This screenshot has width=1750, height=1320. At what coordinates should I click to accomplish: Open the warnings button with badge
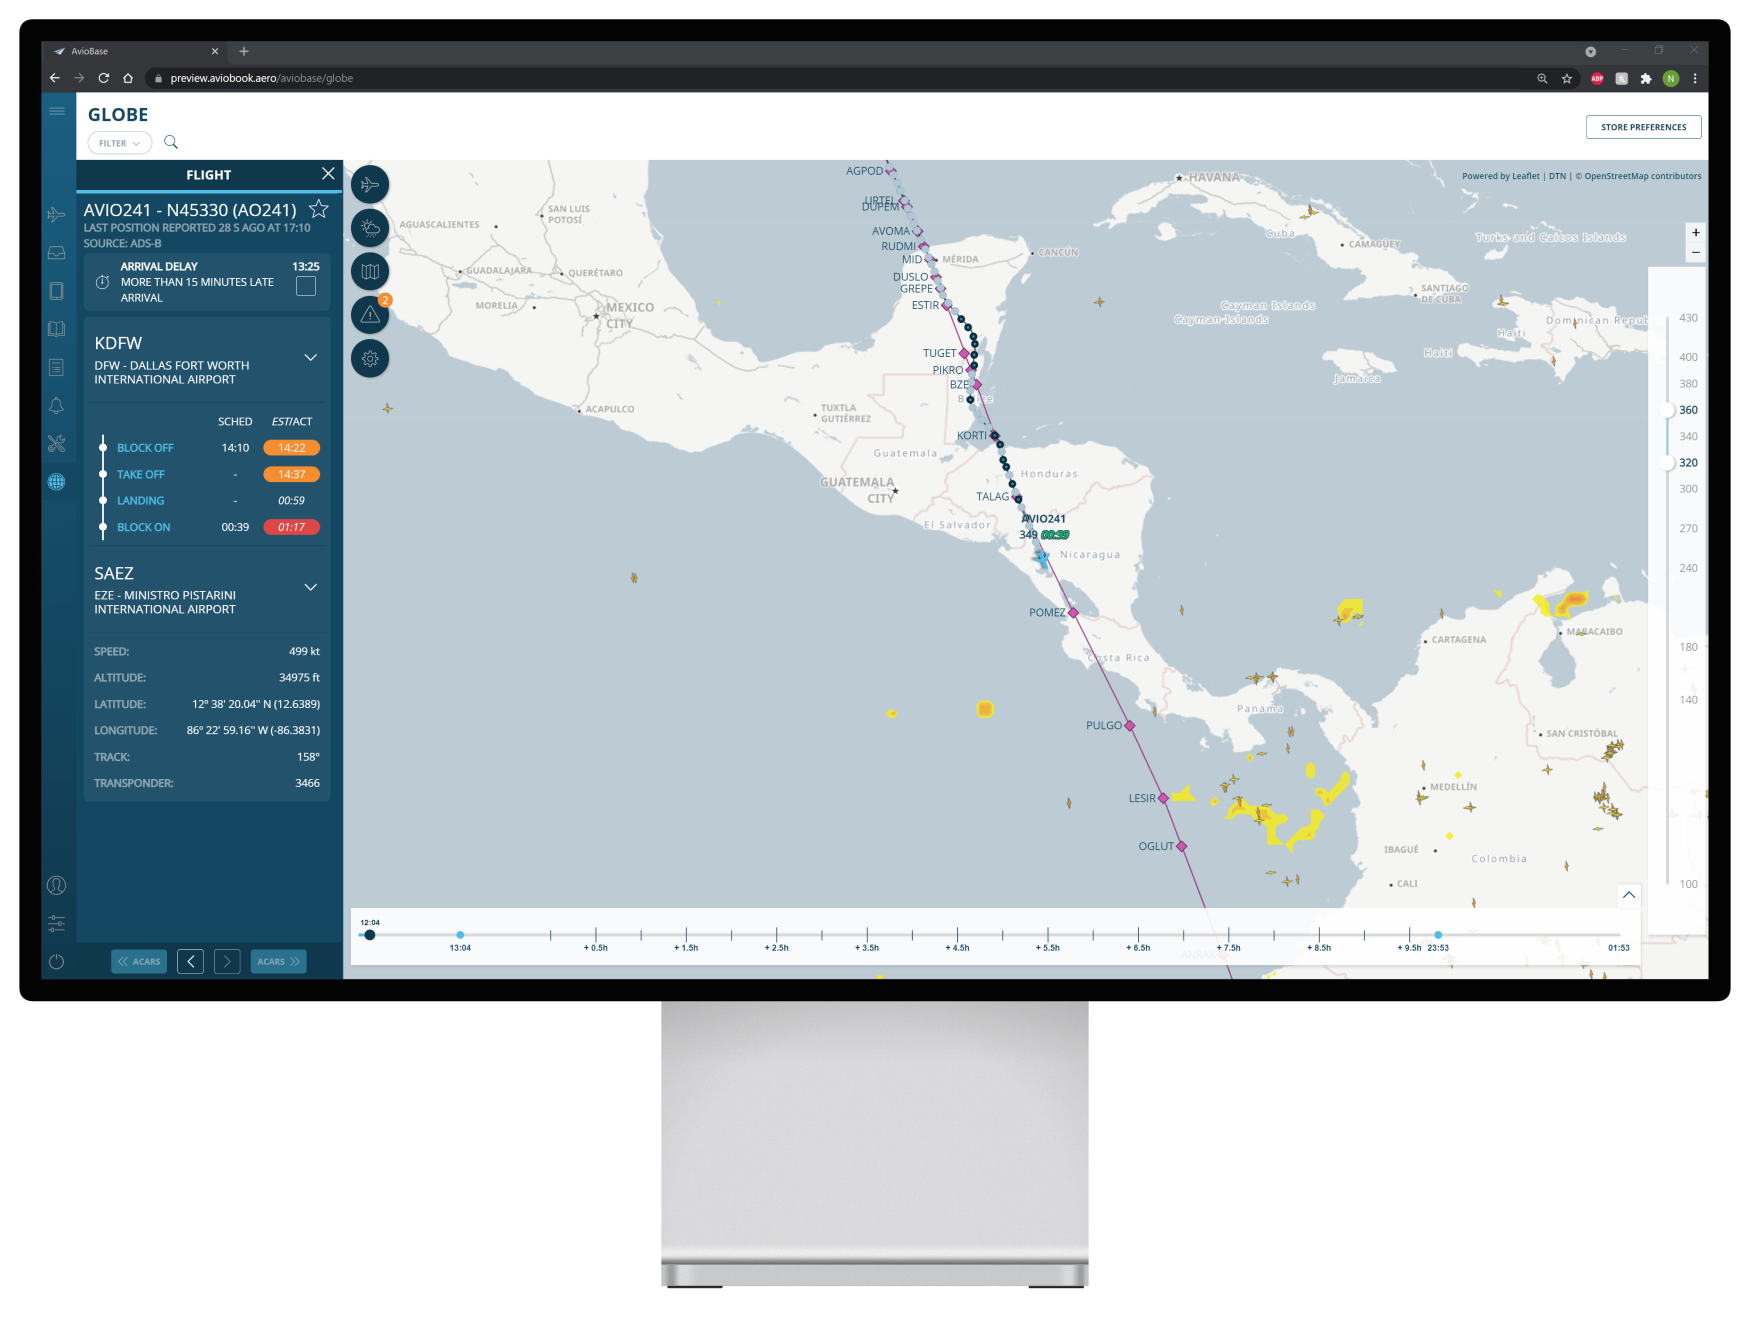(x=370, y=315)
